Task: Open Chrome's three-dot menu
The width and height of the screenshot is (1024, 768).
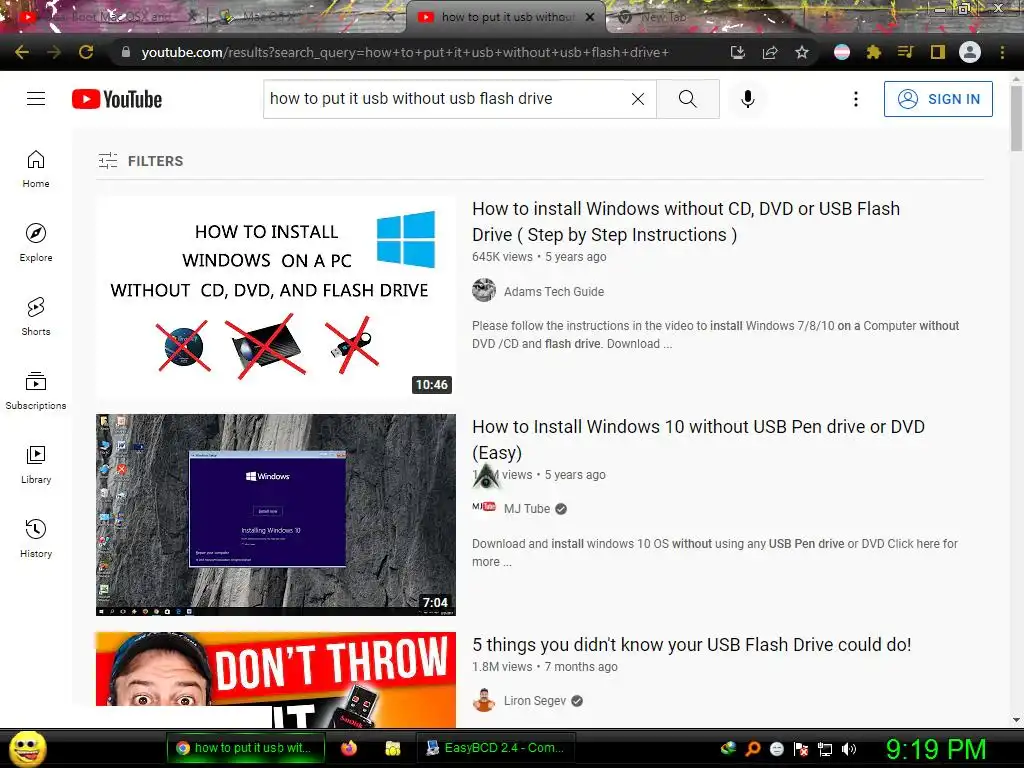Action: point(1002,52)
